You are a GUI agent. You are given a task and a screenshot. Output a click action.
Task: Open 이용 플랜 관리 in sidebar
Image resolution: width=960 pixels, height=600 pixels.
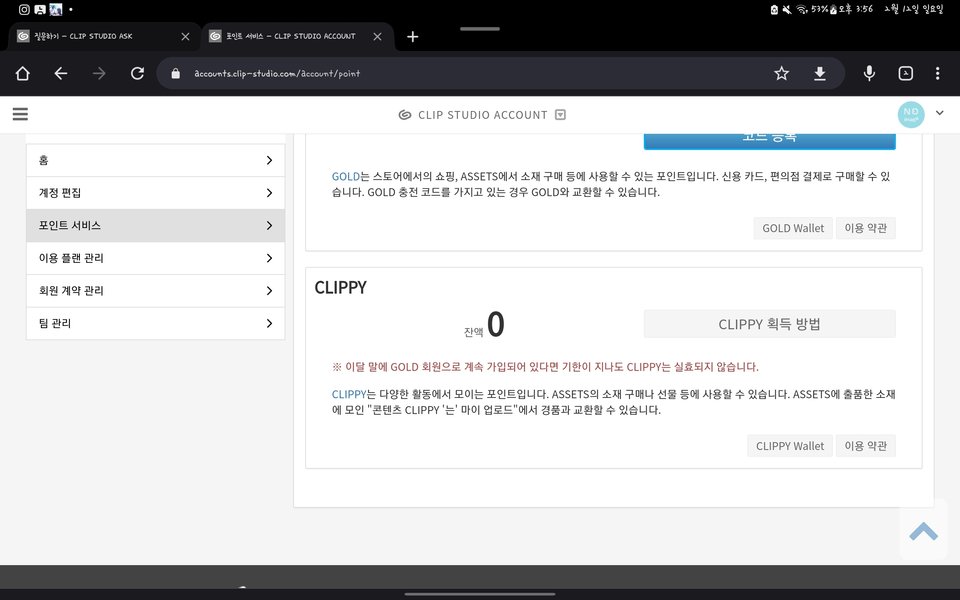155,258
